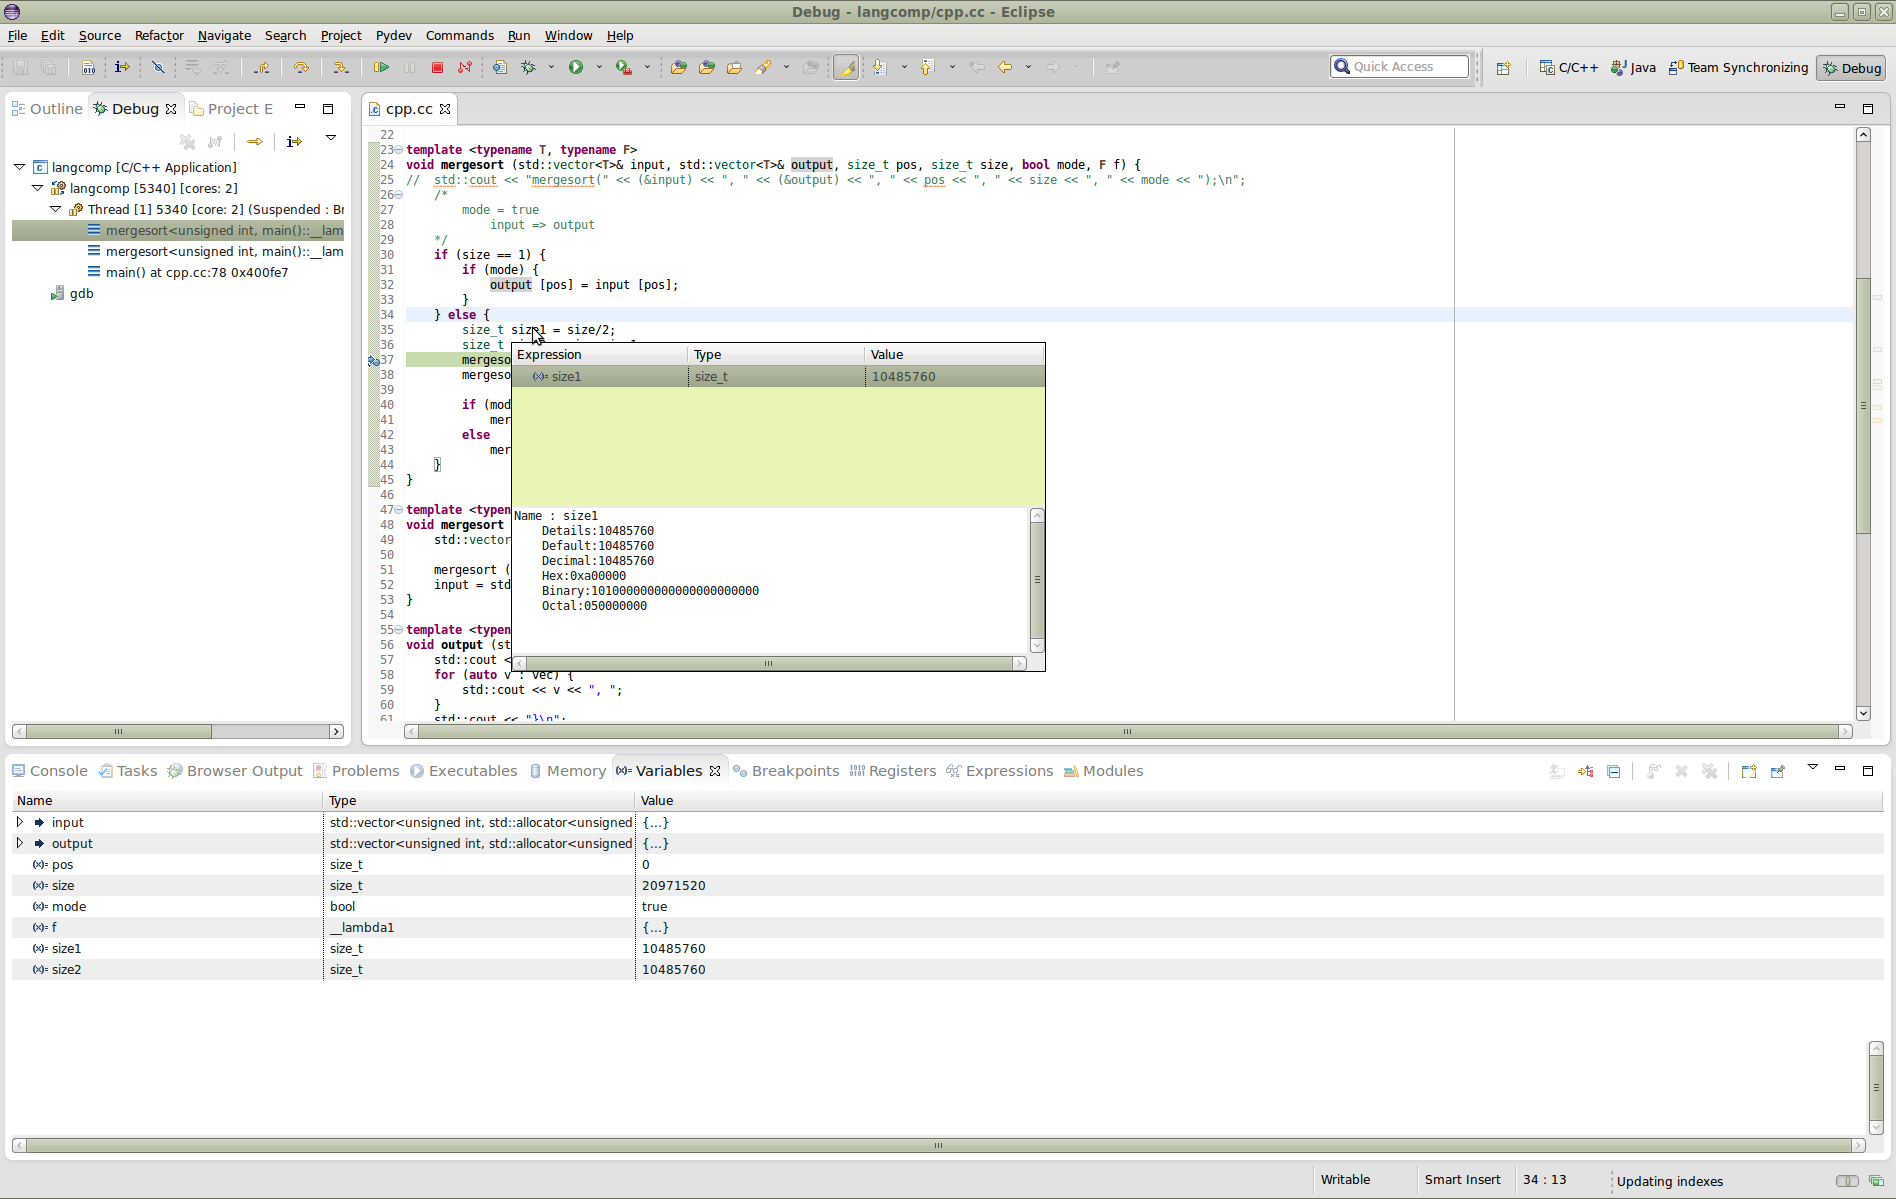Collapse the langcomp [5340] process node
This screenshot has height=1199, width=1896.
pyautogui.click(x=38, y=188)
